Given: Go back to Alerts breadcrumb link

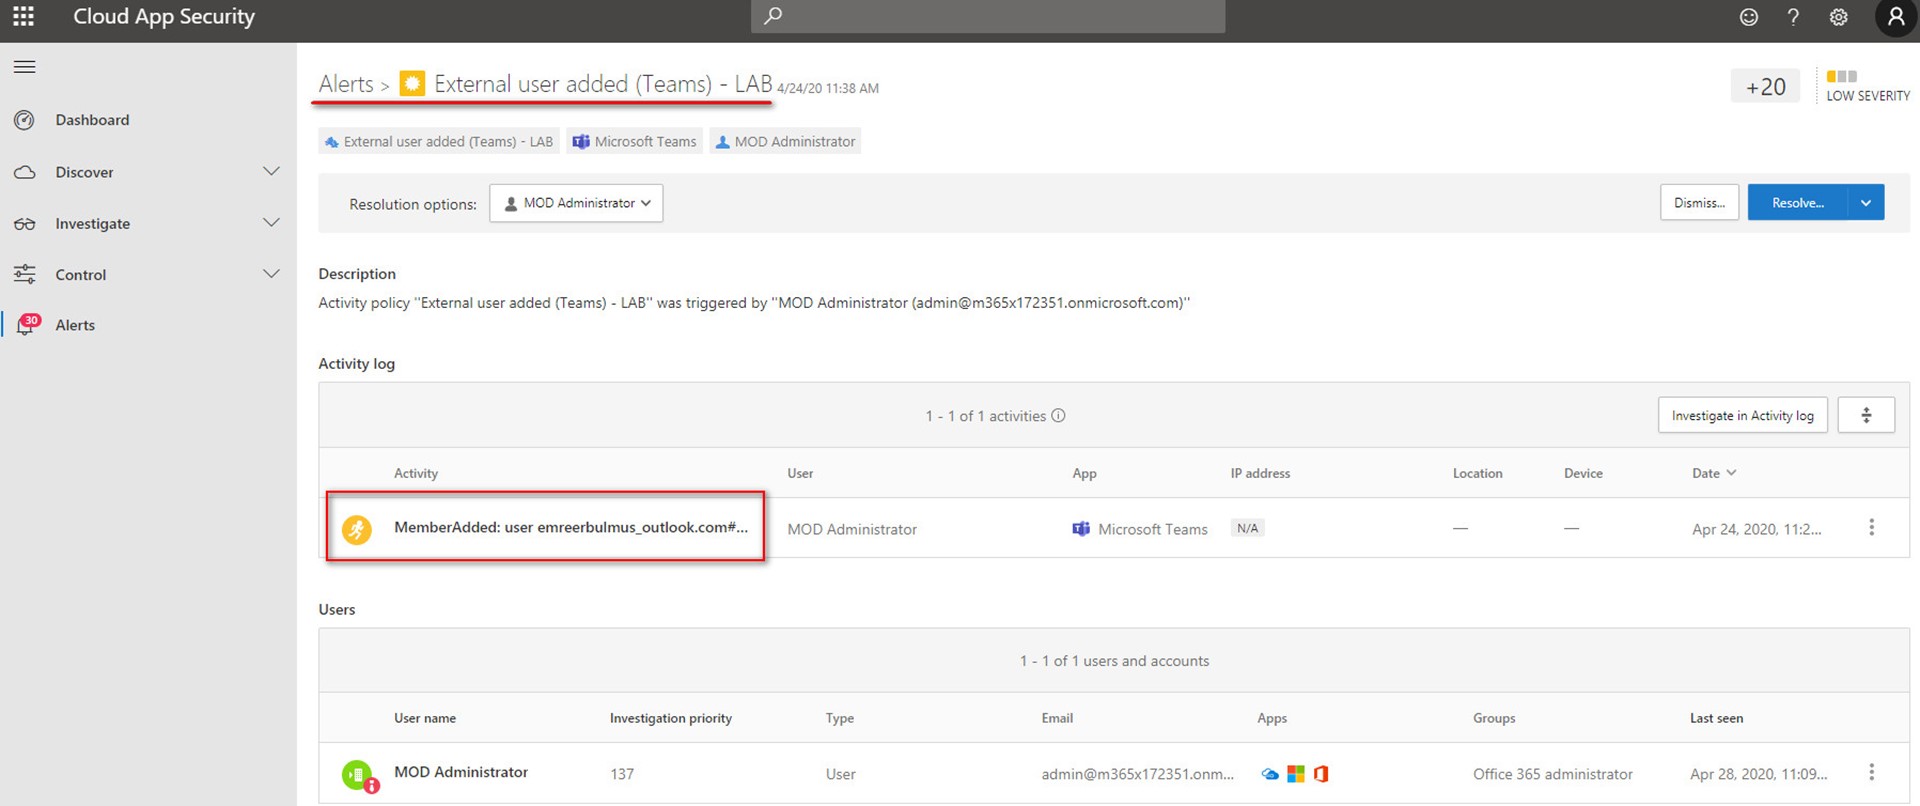Looking at the screenshot, I should point(346,84).
